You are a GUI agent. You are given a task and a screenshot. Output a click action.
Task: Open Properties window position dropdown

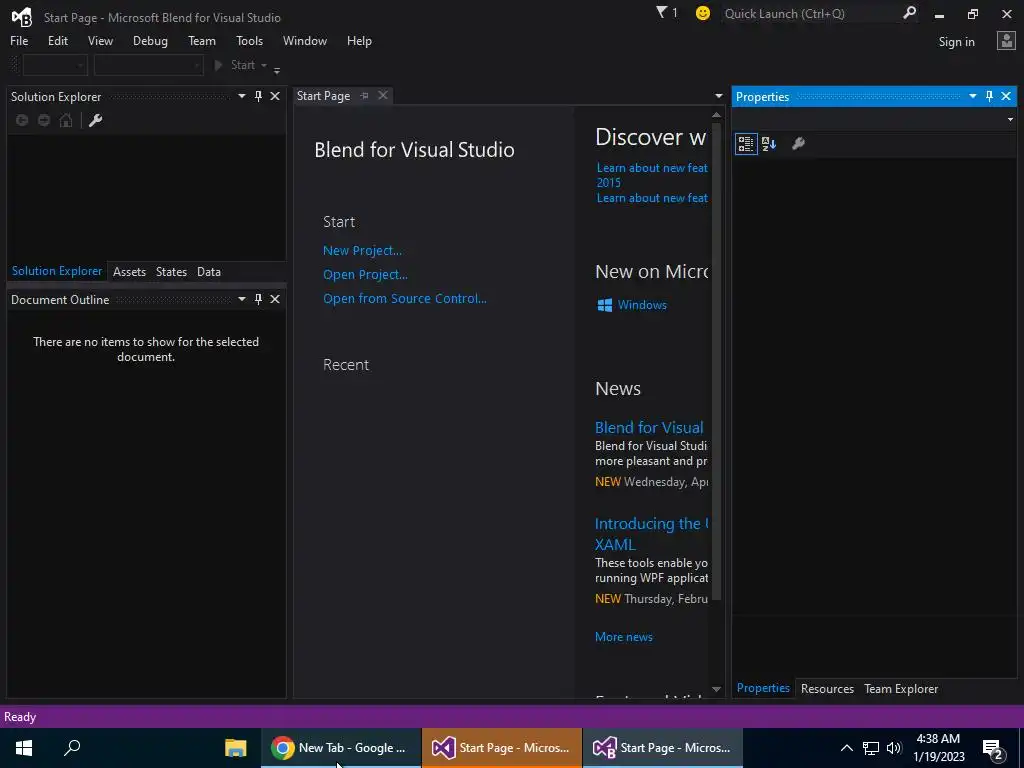972,96
